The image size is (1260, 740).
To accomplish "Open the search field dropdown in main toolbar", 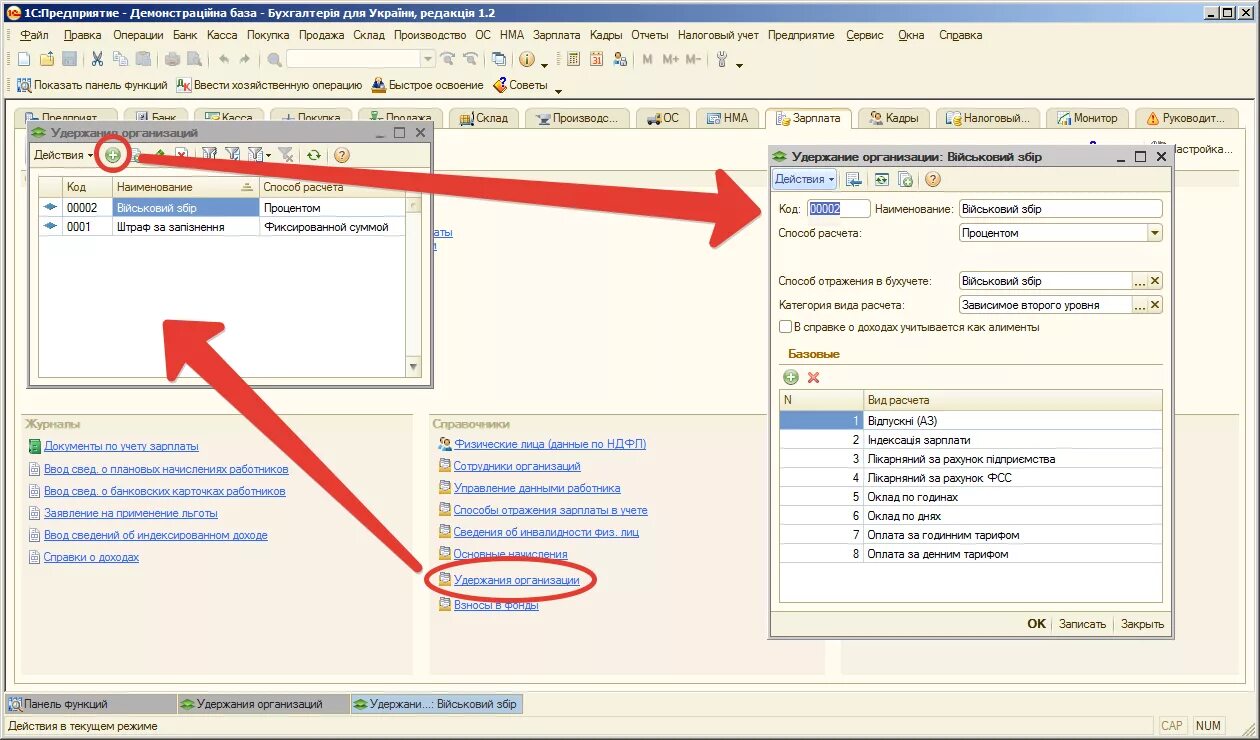I will [428, 59].
